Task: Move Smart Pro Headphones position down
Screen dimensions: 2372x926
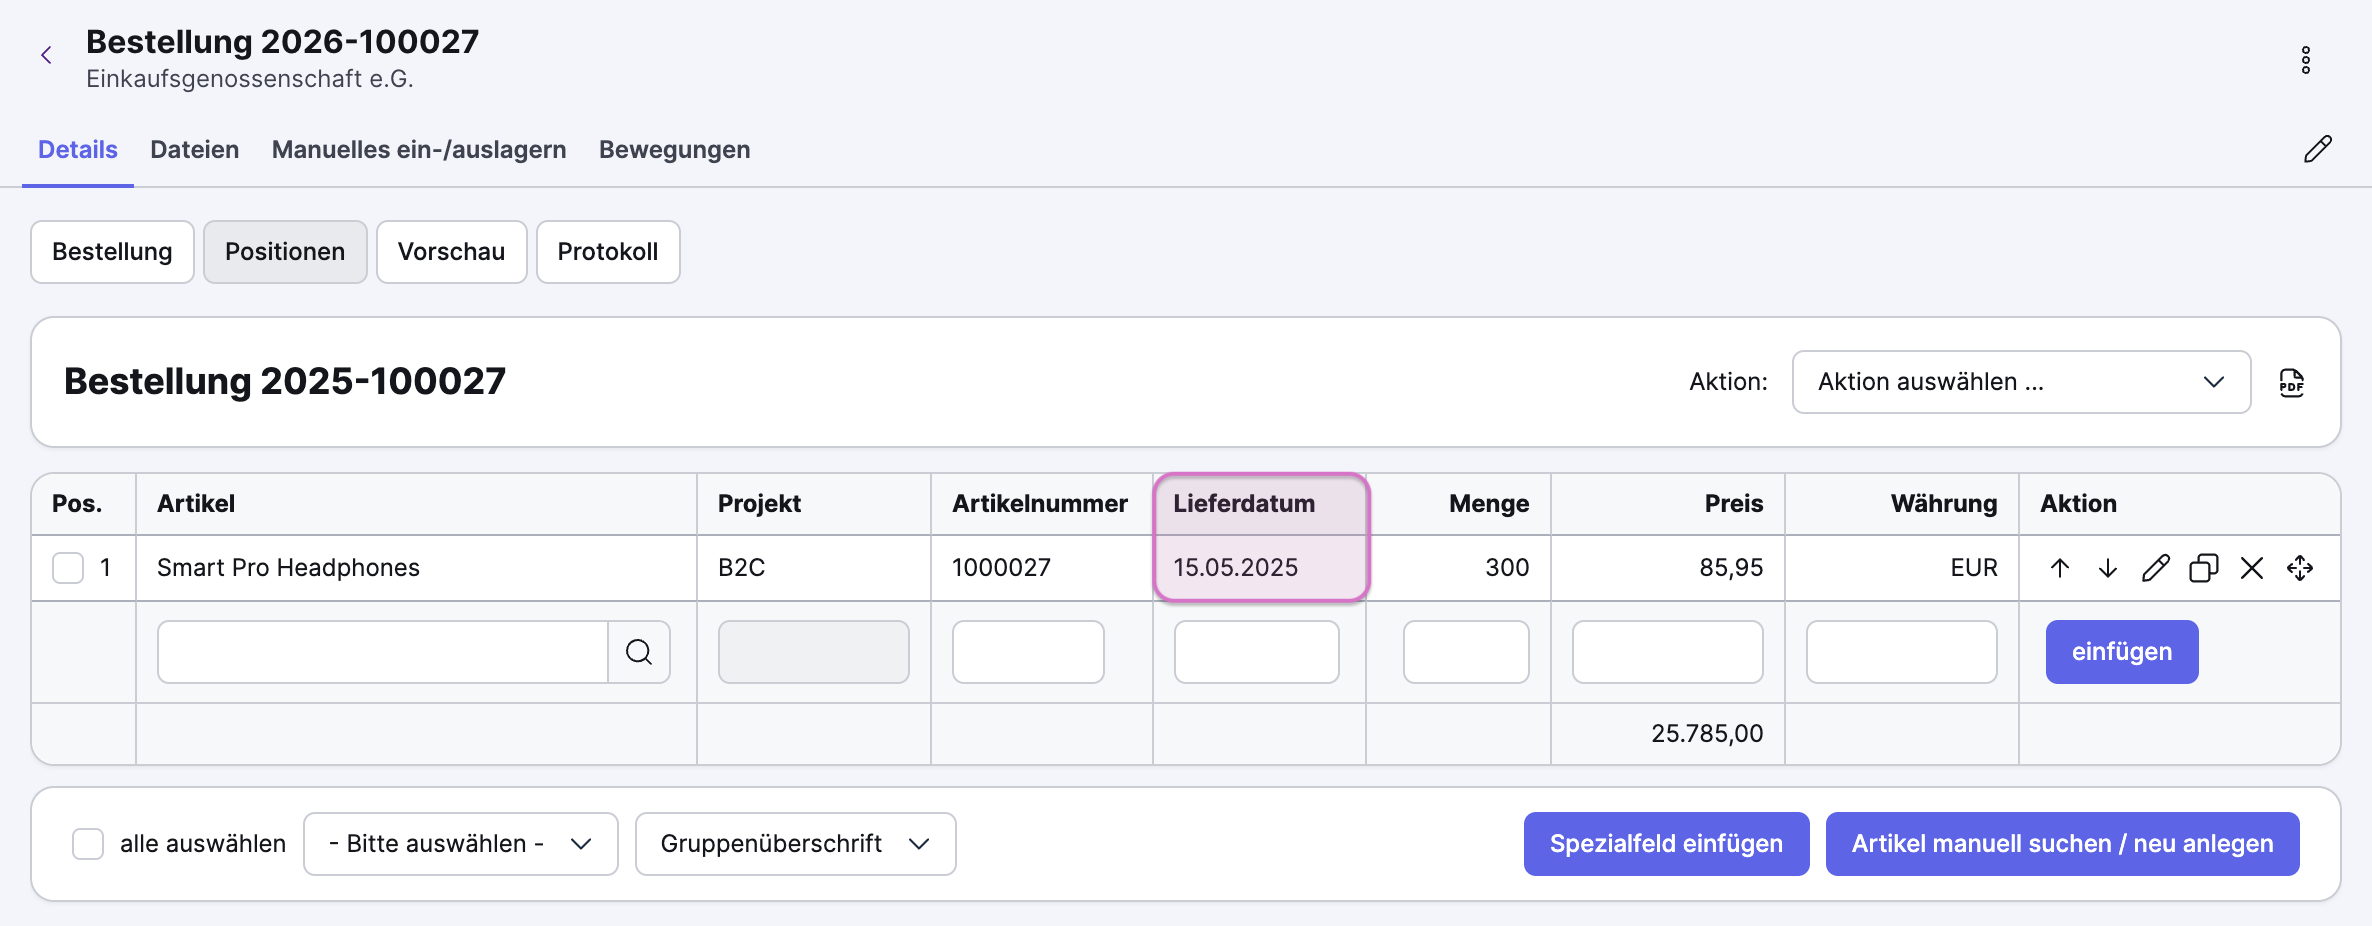Action: point(2107,568)
